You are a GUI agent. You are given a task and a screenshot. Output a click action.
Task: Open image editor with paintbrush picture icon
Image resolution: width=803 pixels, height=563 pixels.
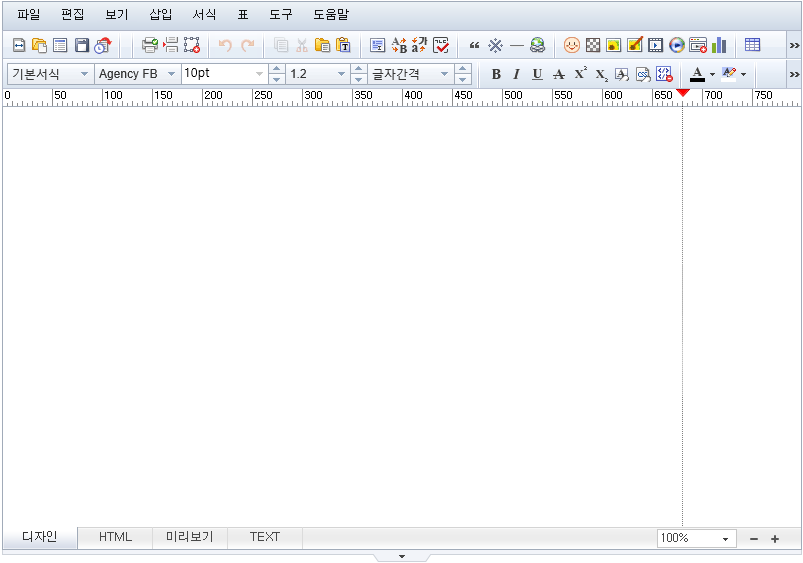(635, 46)
